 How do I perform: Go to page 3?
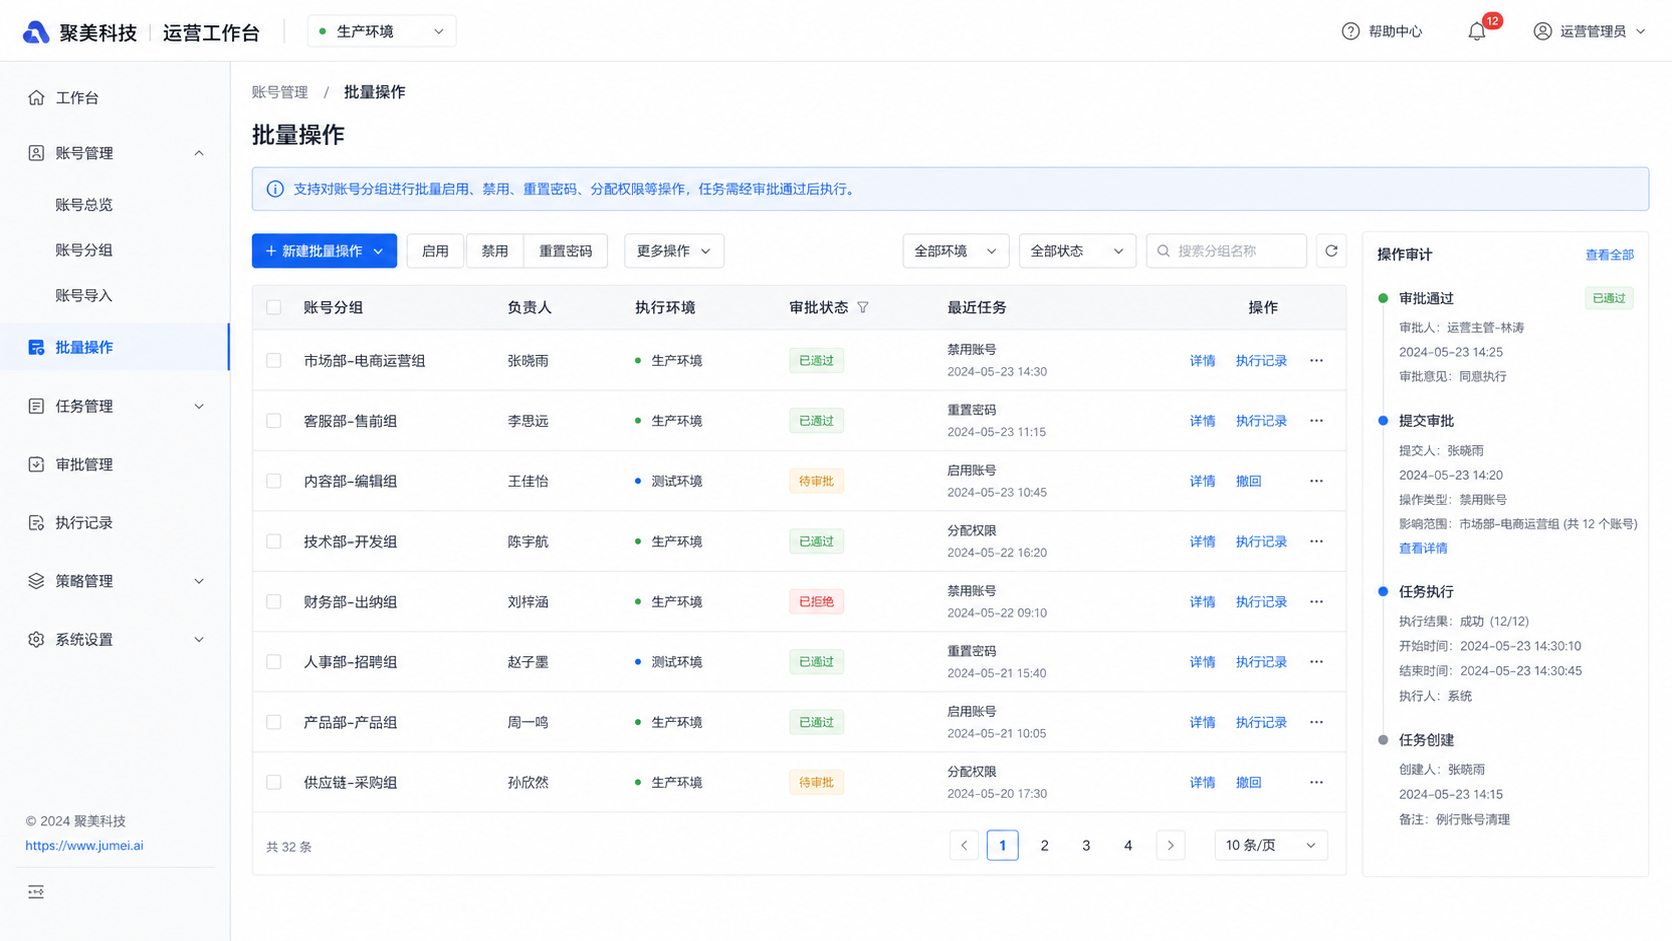(1086, 846)
